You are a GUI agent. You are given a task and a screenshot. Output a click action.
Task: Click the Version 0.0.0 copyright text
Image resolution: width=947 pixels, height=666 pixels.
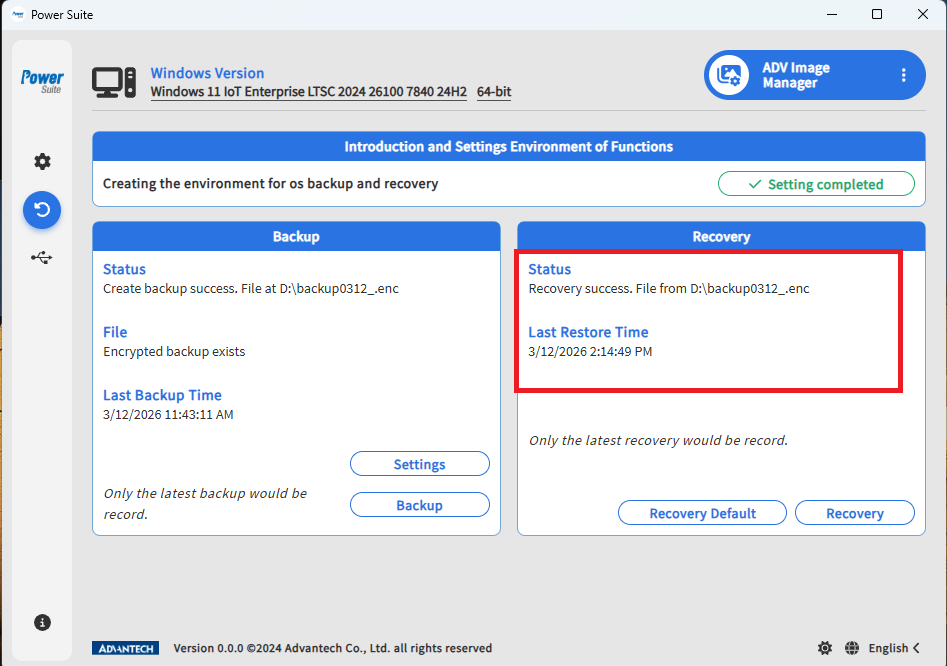(333, 648)
